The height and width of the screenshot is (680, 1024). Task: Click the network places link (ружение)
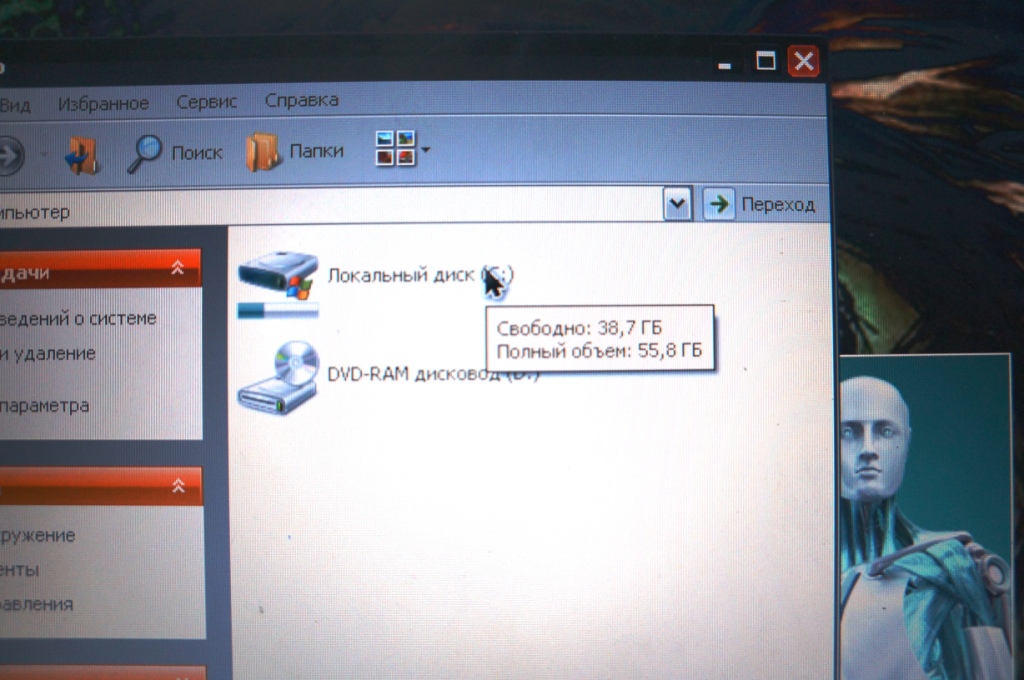38,535
